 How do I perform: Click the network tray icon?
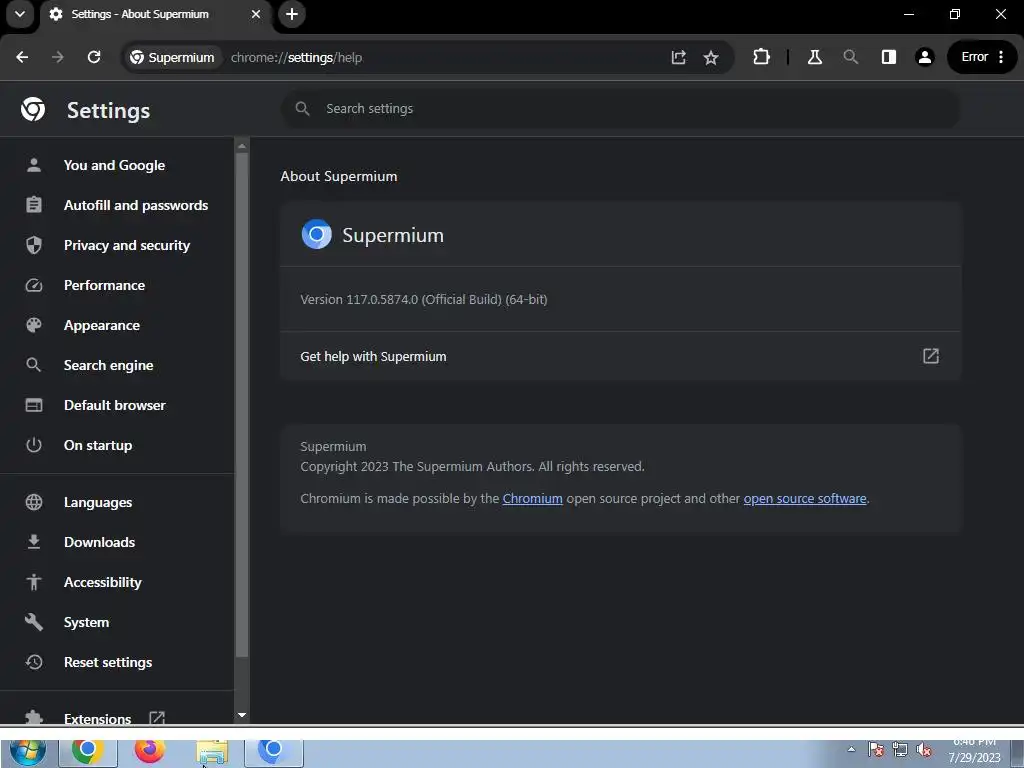pos(900,750)
